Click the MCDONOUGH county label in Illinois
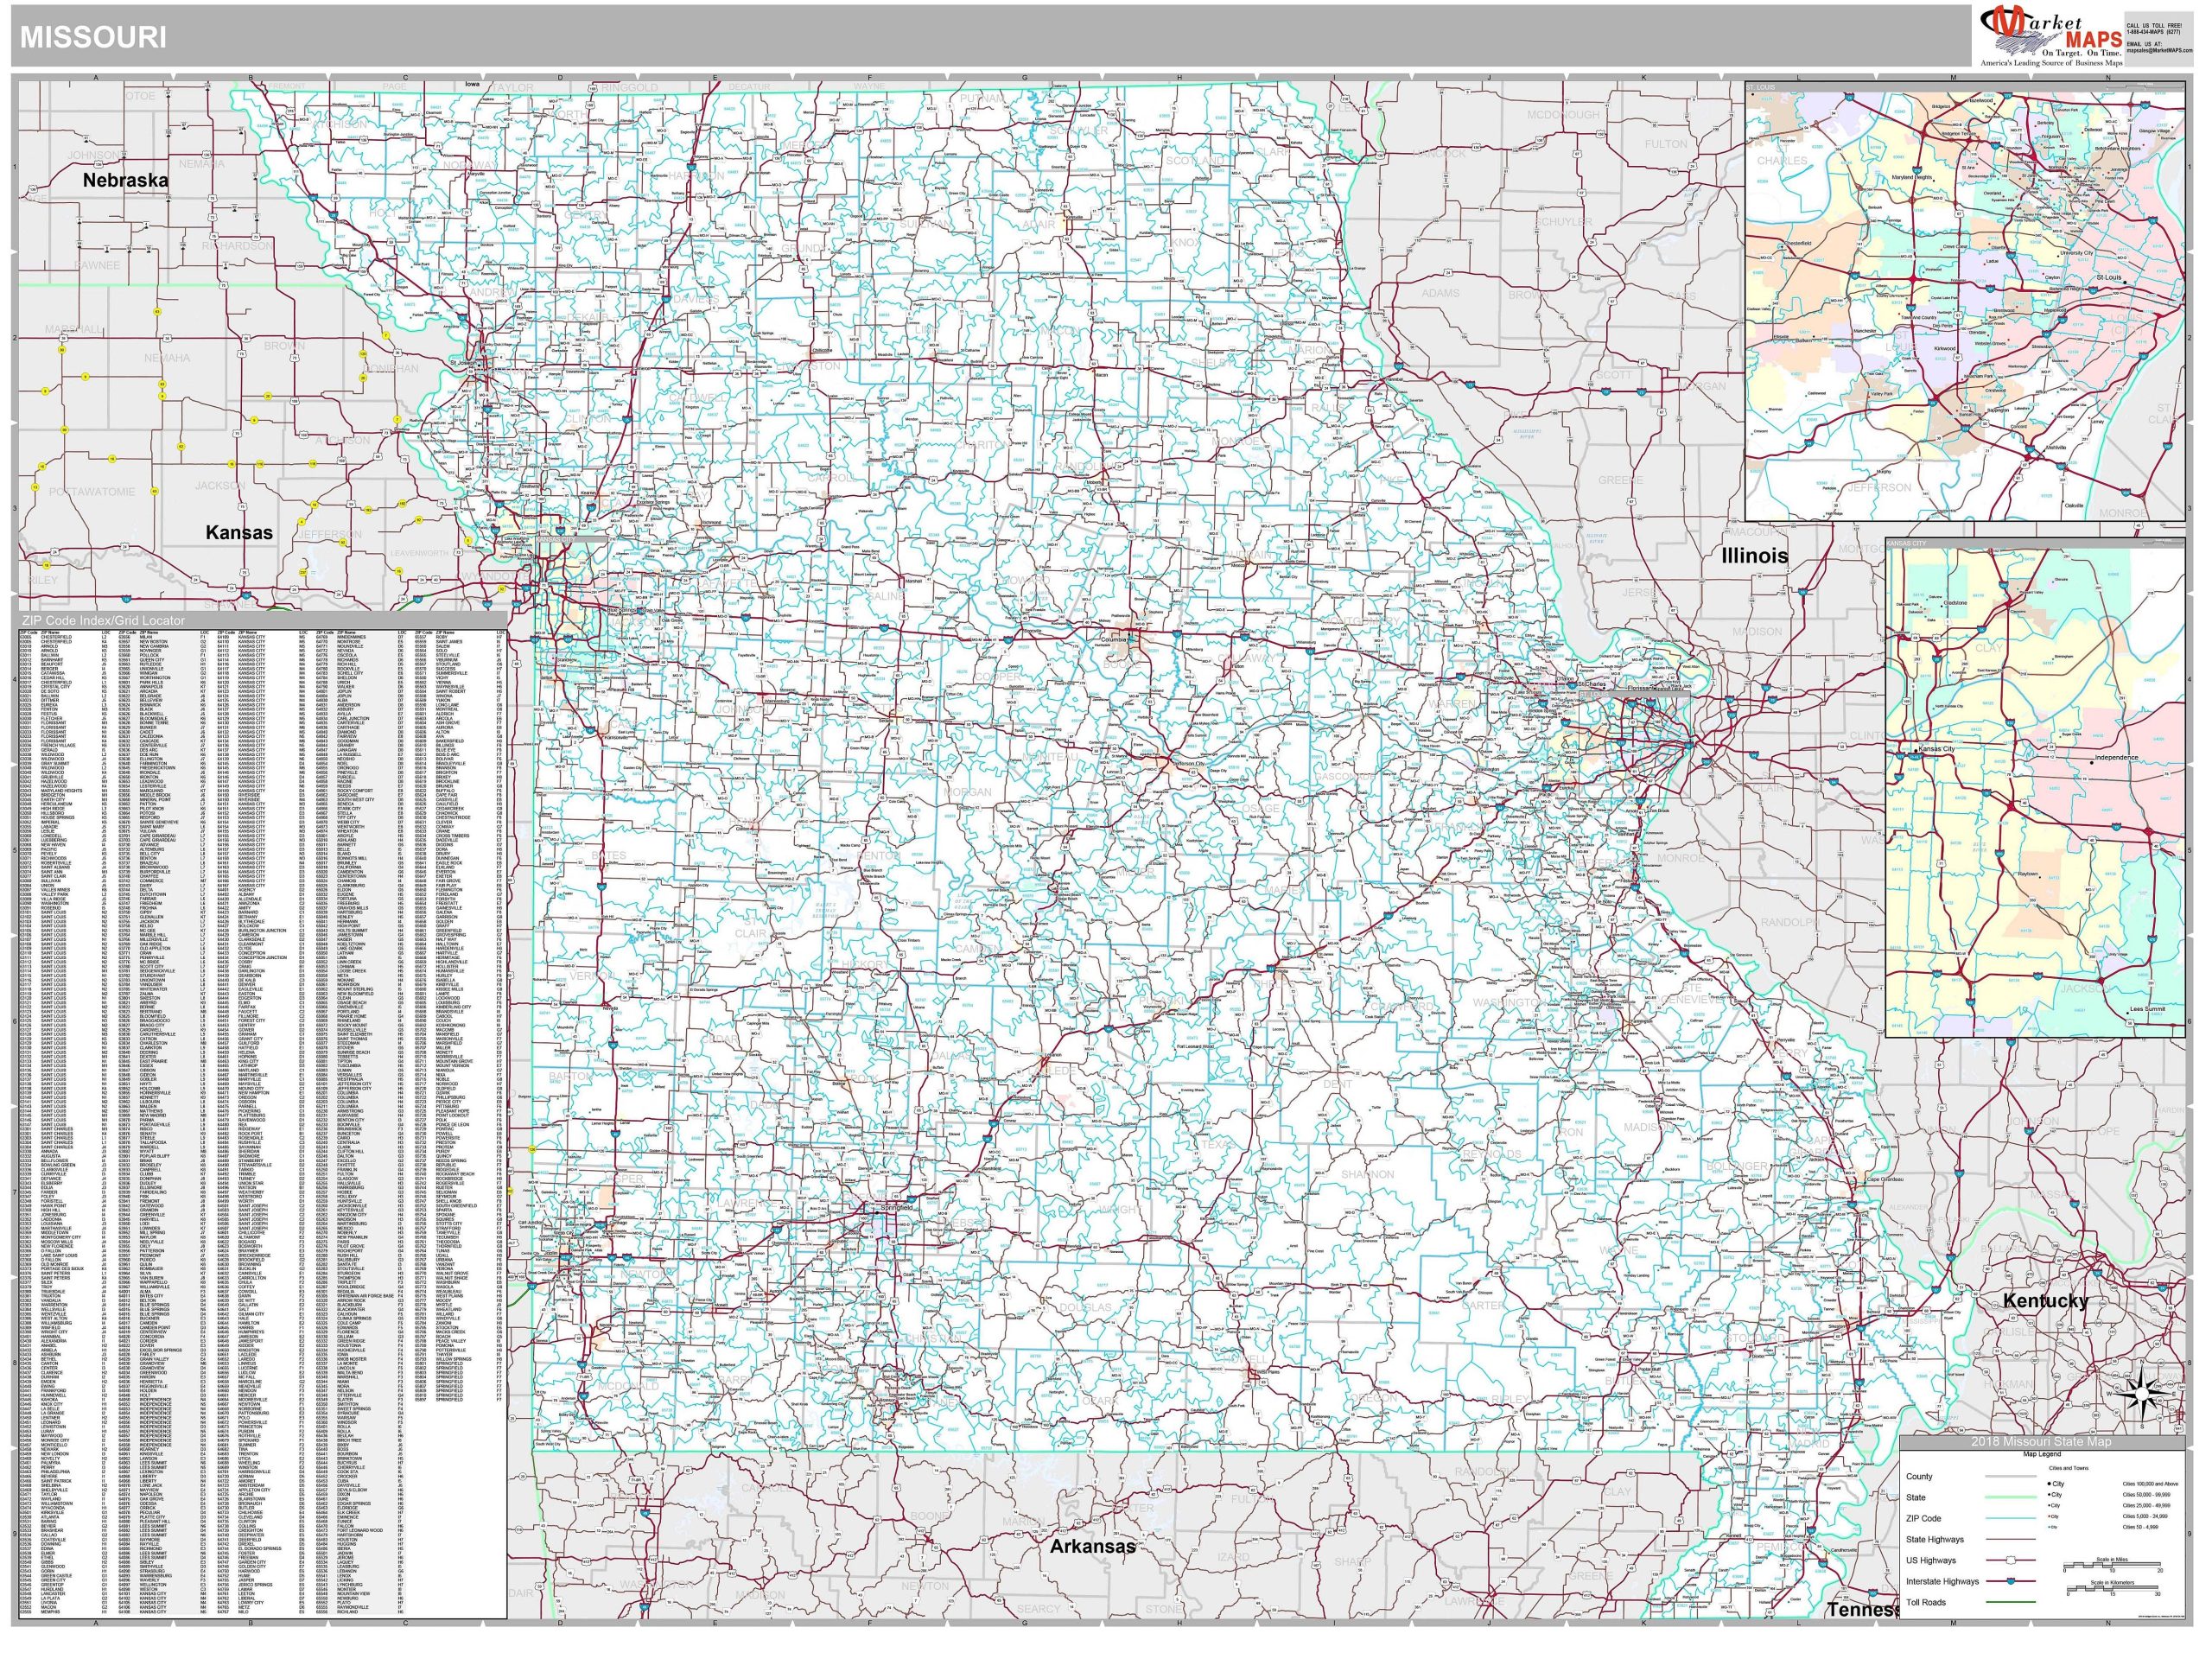2212x1659 pixels. coord(1563,115)
